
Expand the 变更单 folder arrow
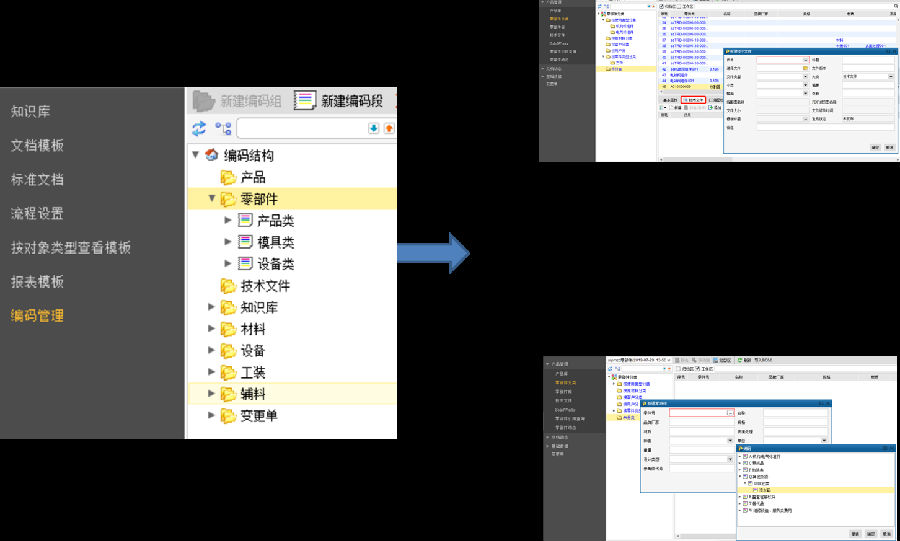coord(211,416)
